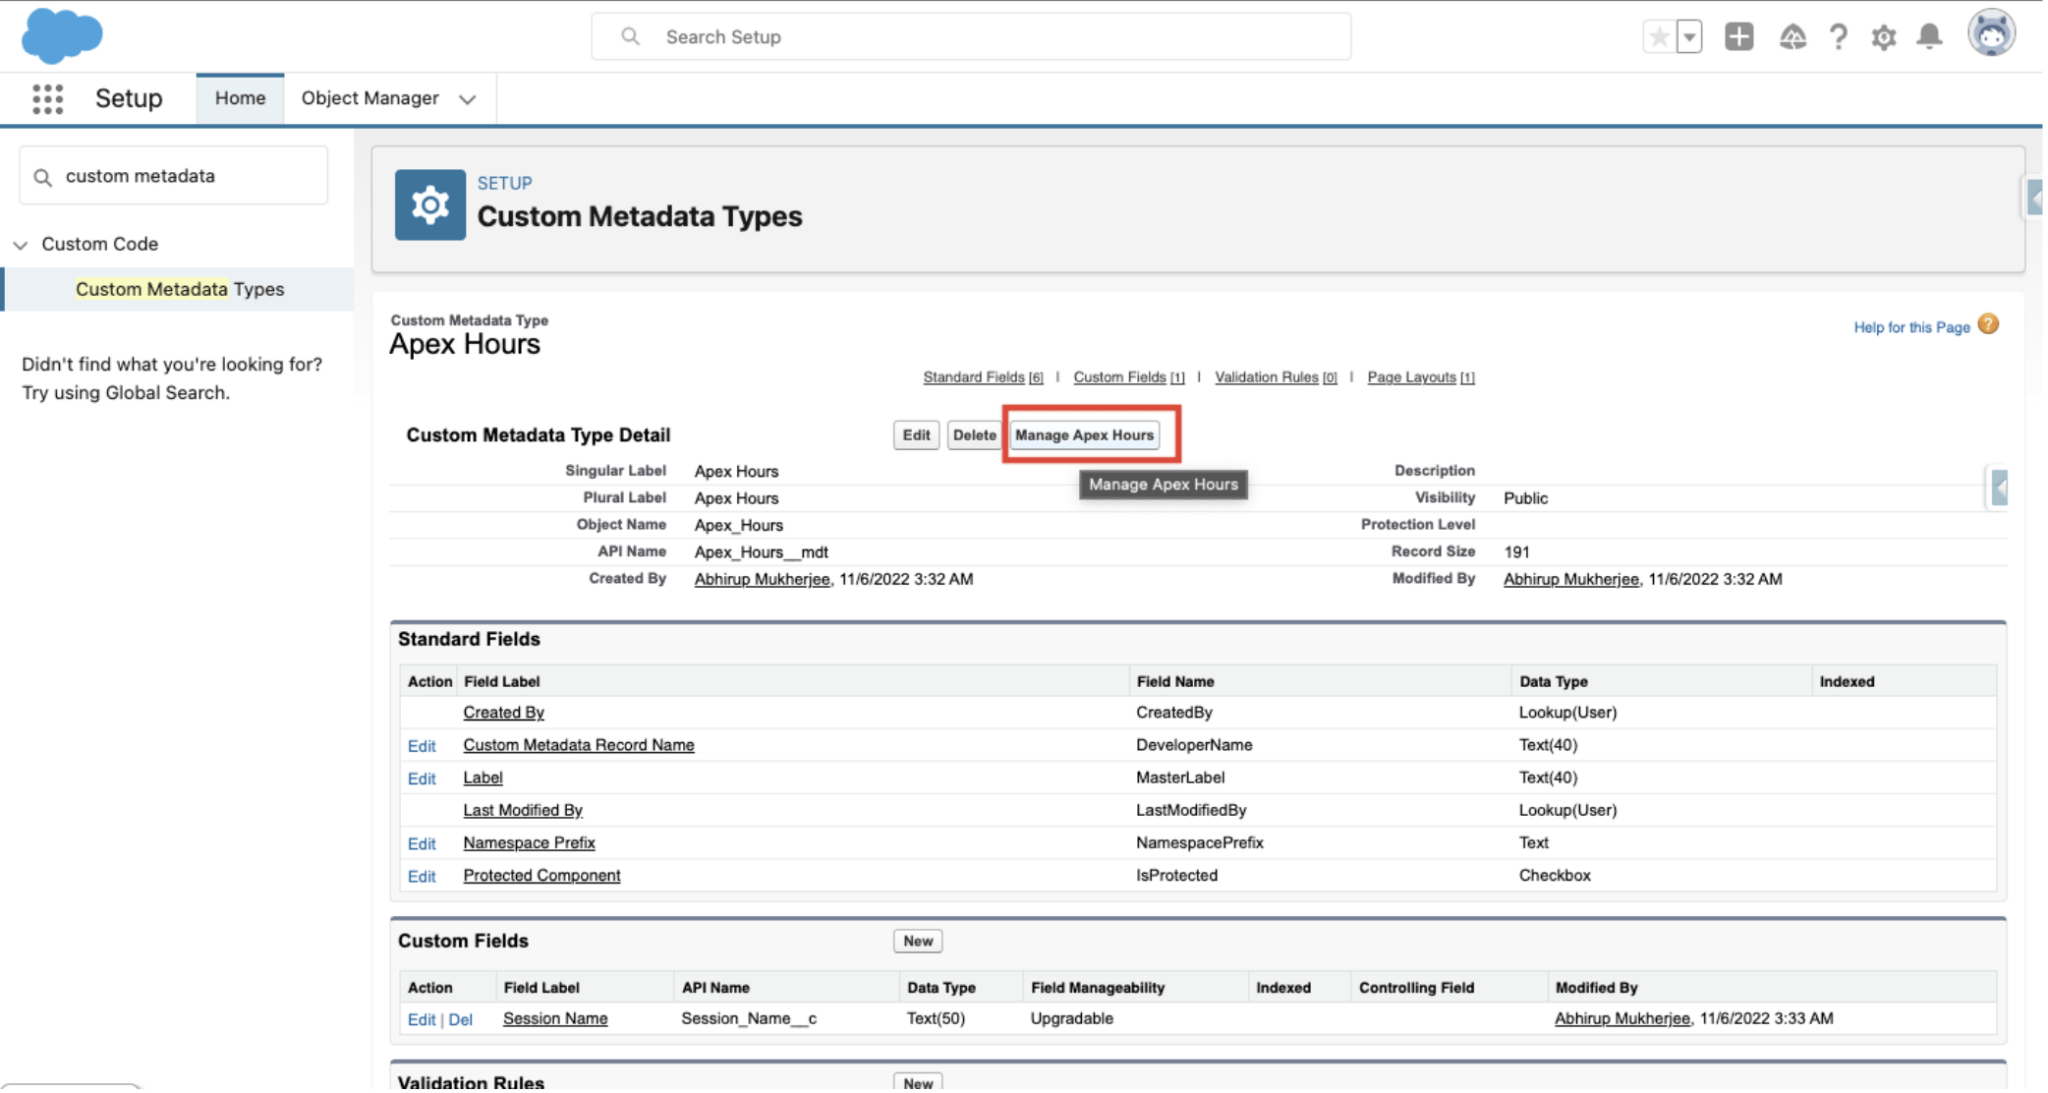The height and width of the screenshot is (1093, 2048).
Task: Select Custom Metadata Types in the sidebar
Action: click(x=180, y=289)
